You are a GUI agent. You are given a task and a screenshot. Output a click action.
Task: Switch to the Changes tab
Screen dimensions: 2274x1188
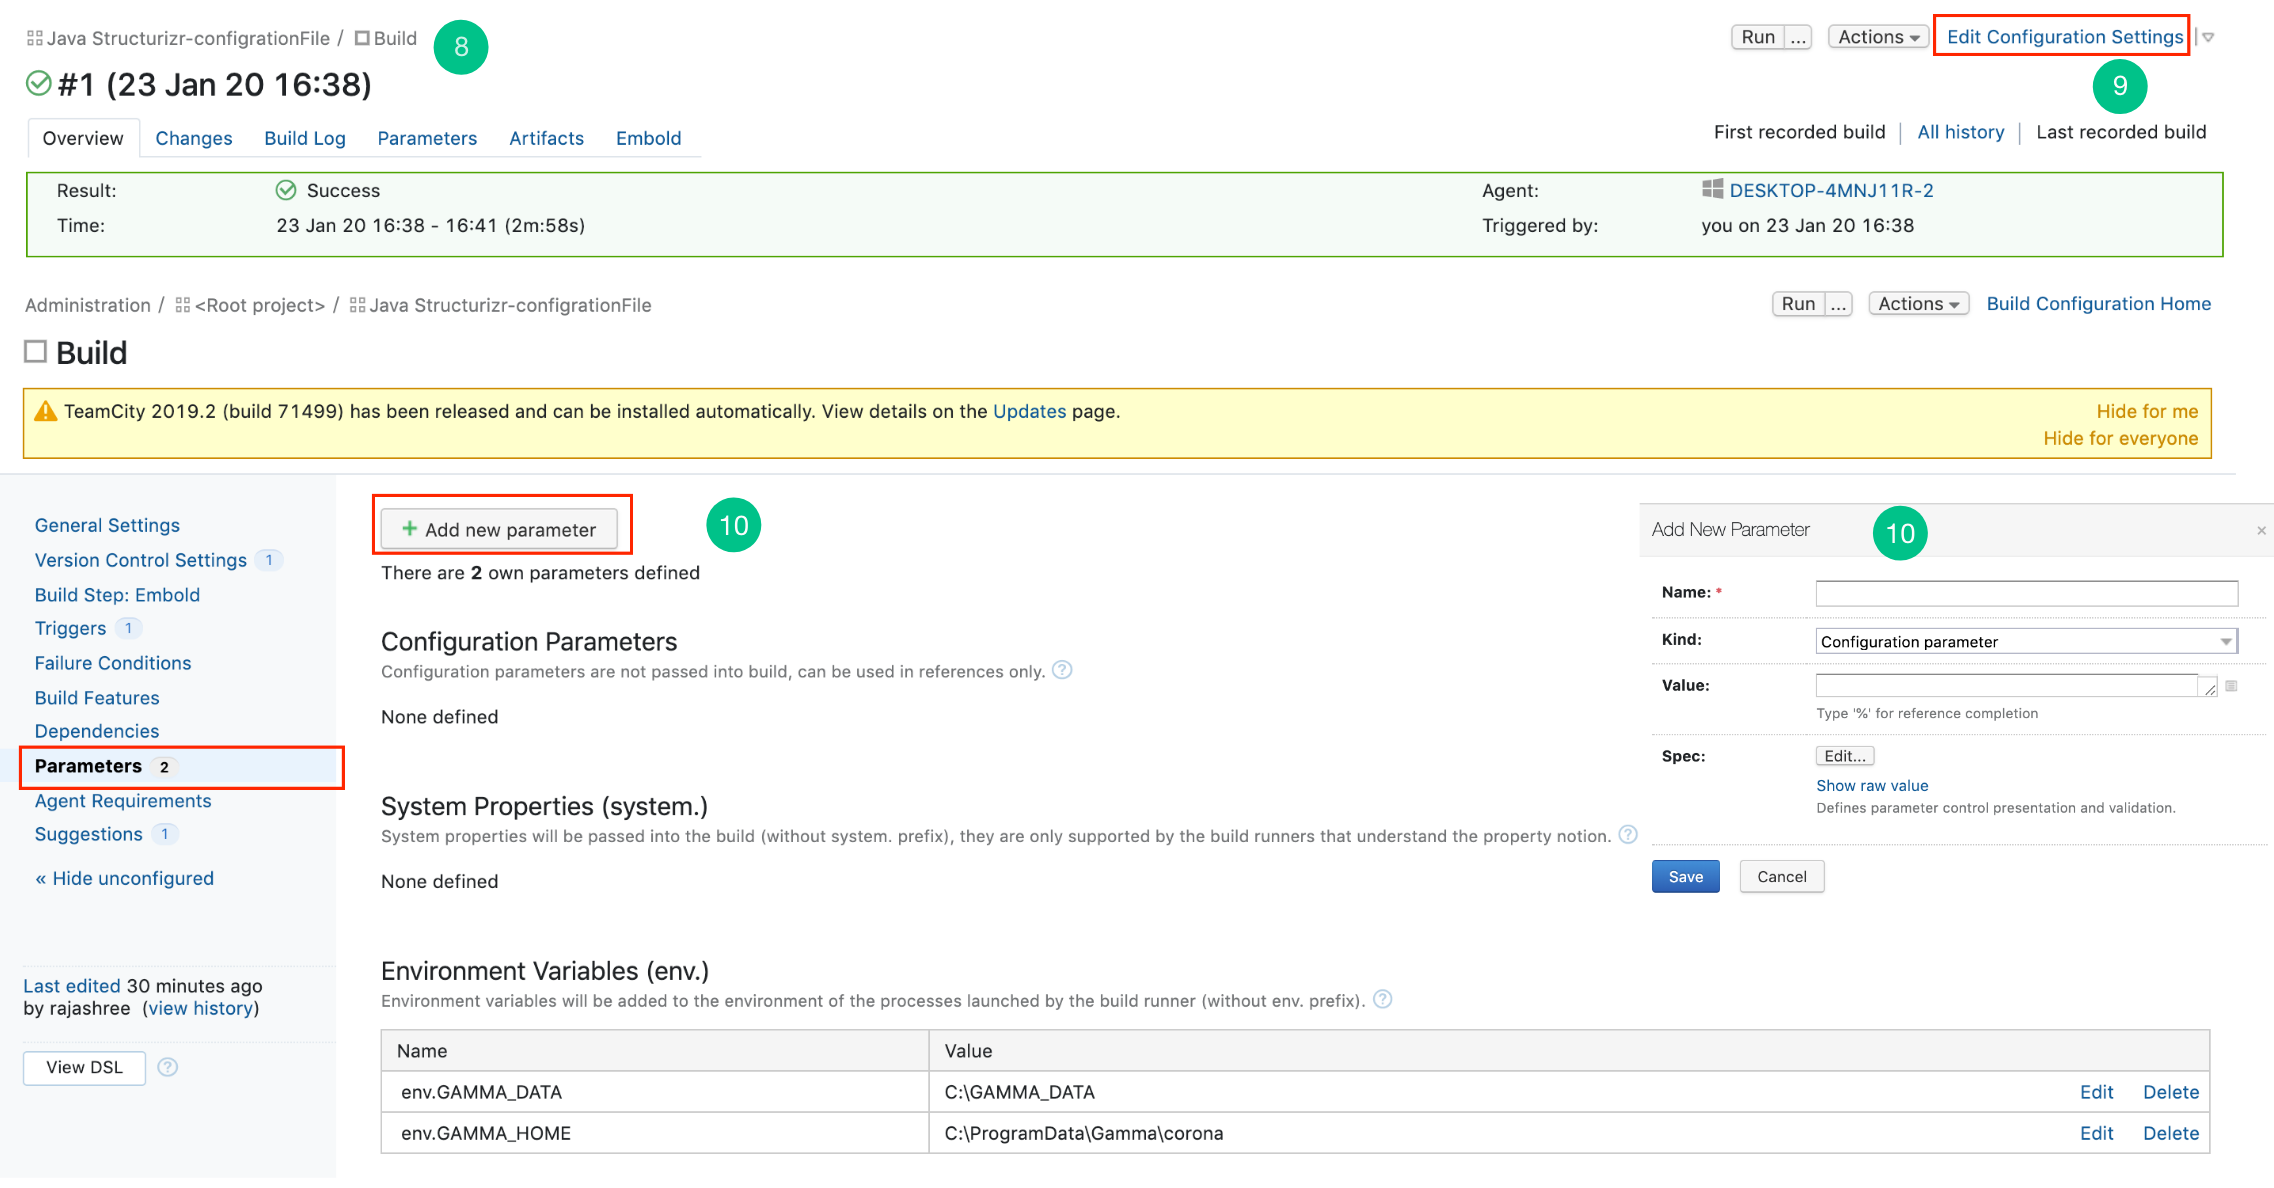(x=194, y=138)
